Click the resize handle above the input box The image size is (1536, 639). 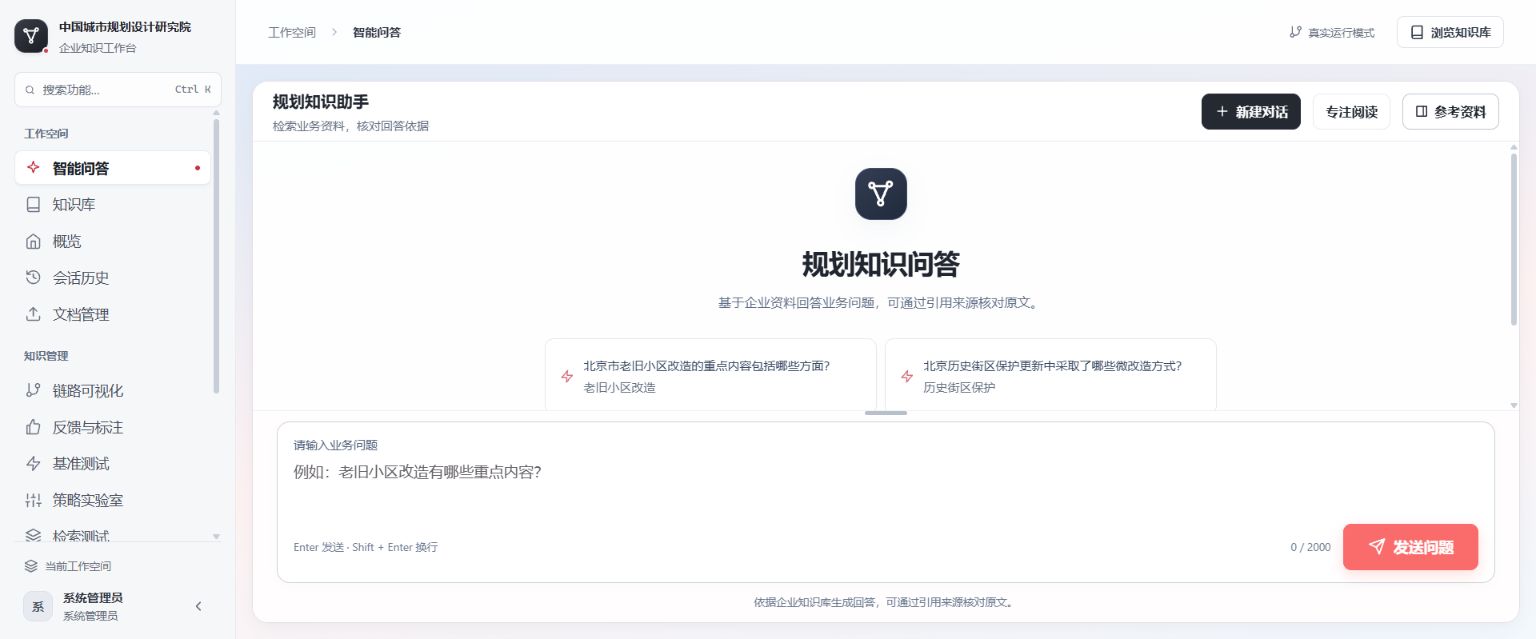(x=886, y=412)
